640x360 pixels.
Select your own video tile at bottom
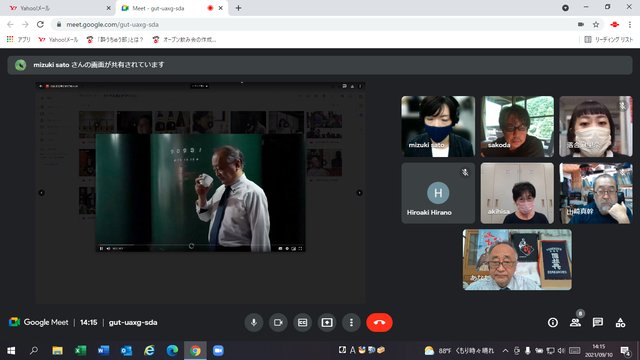[517, 260]
